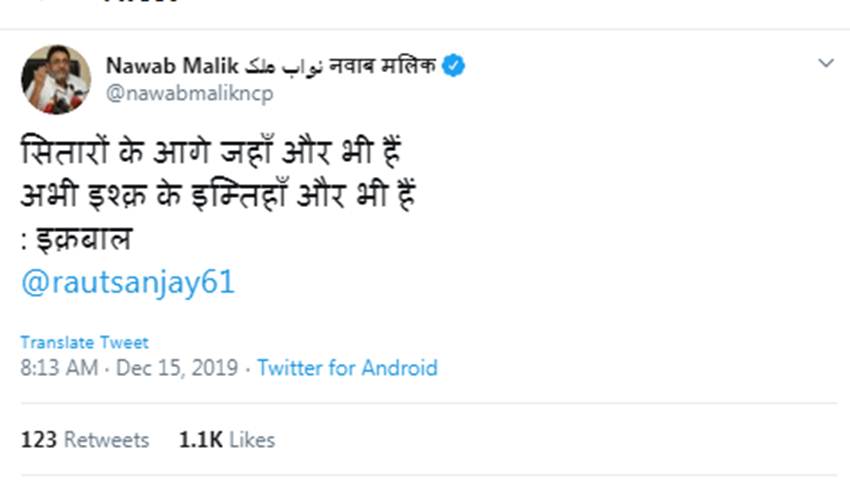
Task: Click the number 123 beside Retweets
Action: (38, 440)
